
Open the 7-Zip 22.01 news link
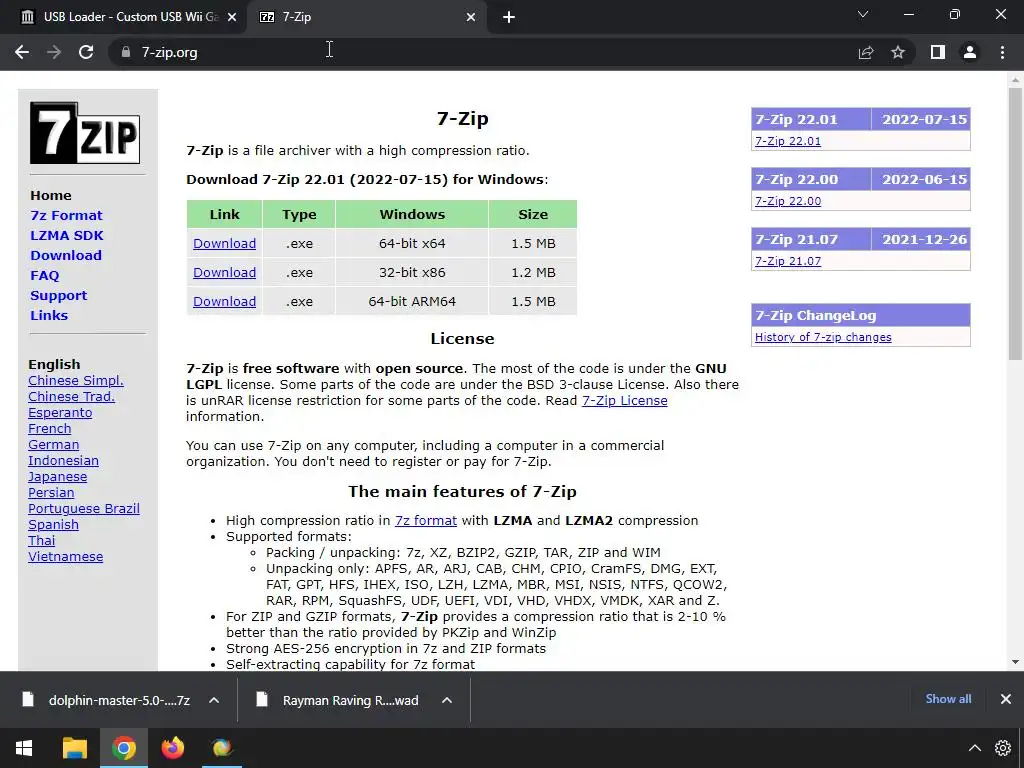(788, 141)
